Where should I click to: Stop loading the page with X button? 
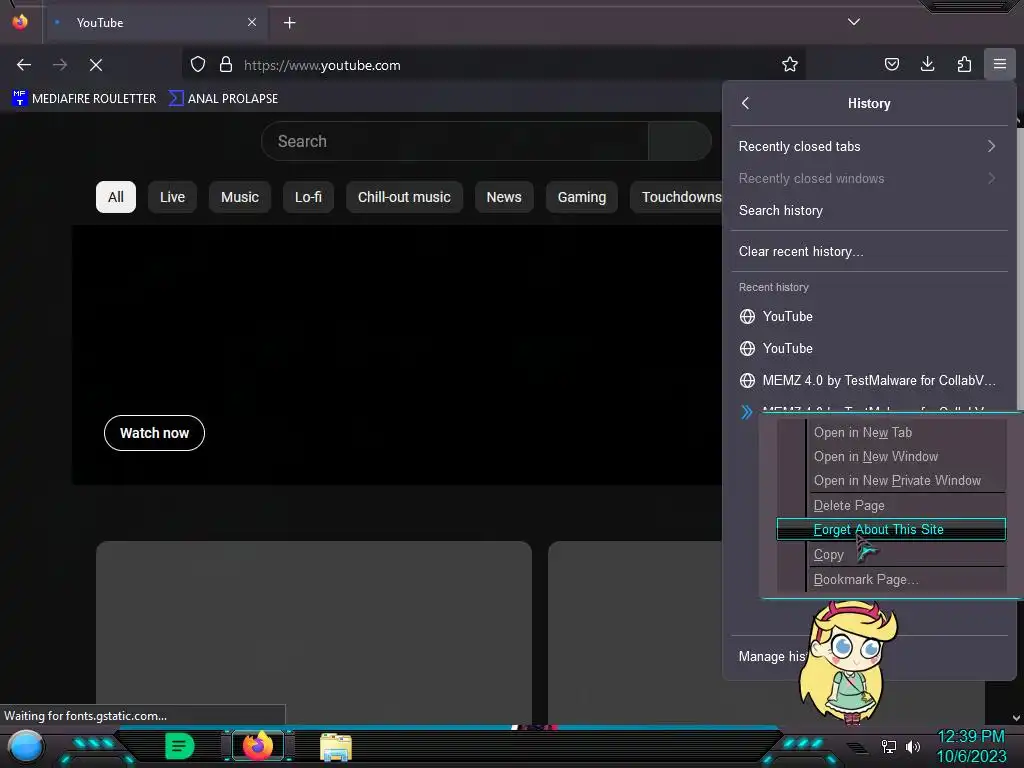tap(96, 65)
